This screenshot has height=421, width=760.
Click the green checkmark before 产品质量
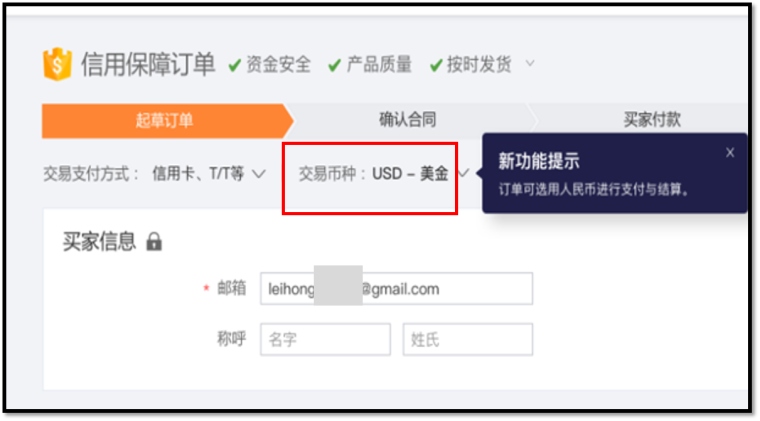coord(334,65)
